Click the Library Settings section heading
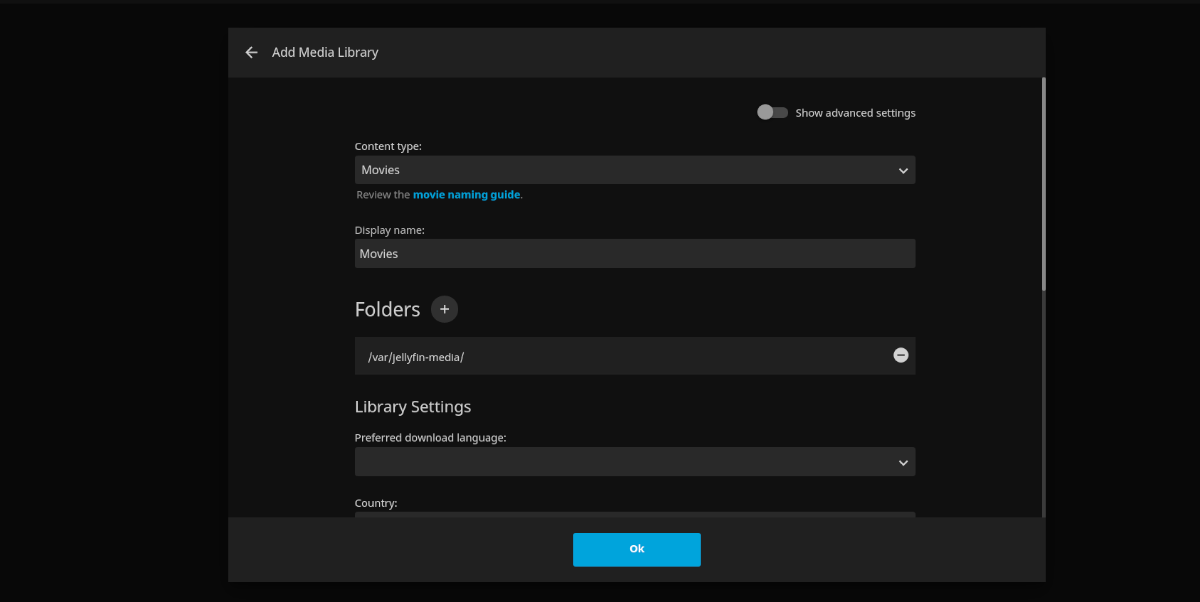 point(412,407)
